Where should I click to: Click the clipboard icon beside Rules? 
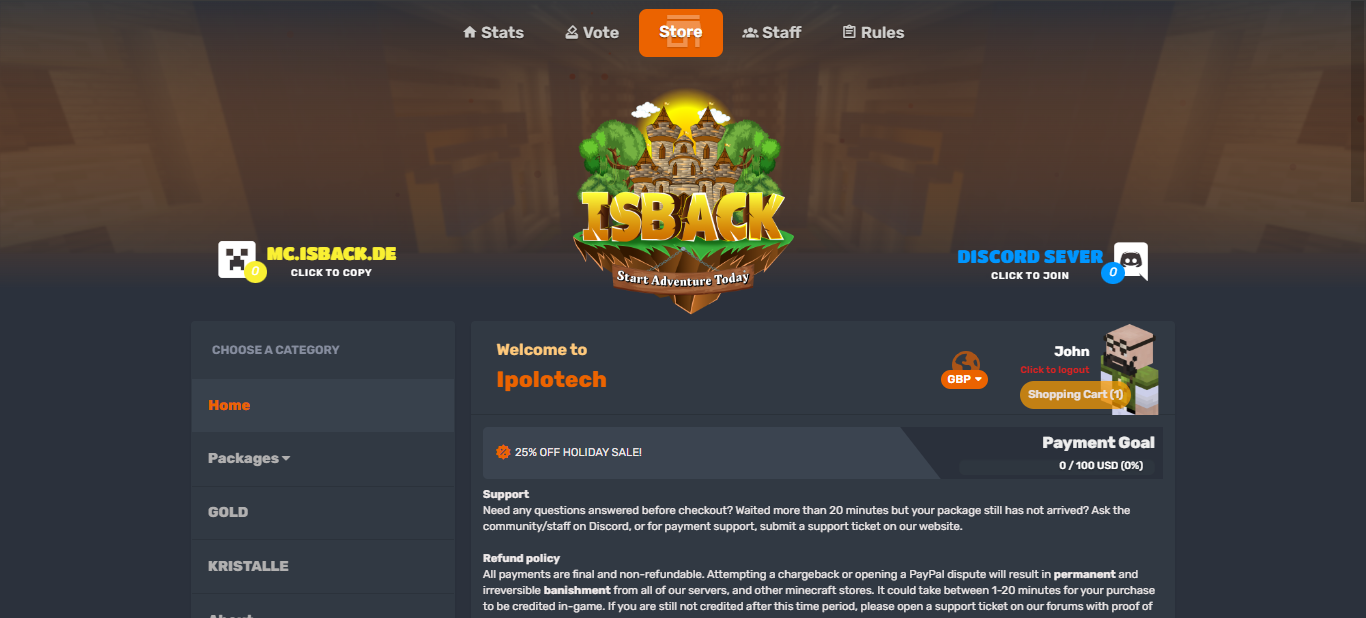[x=849, y=32]
